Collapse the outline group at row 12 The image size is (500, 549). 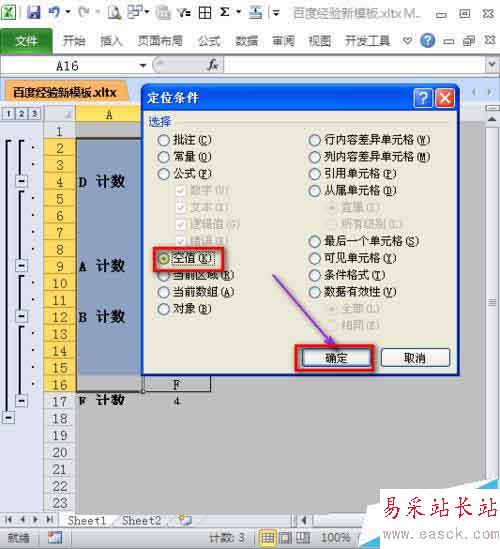point(21,317)
